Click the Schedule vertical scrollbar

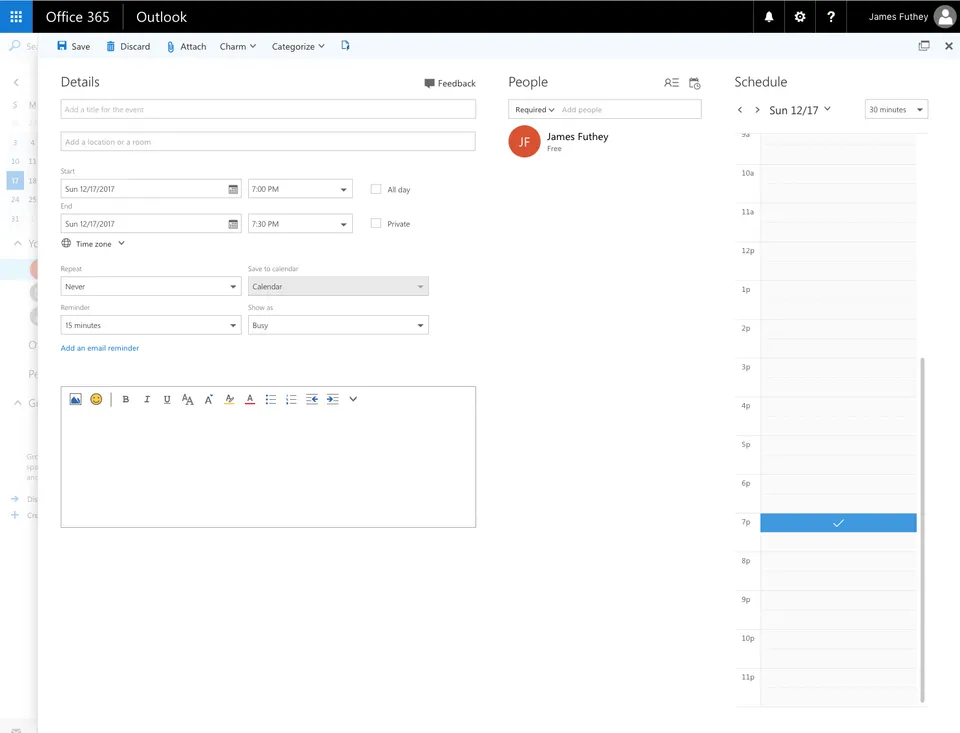click(x=922, y=530)
